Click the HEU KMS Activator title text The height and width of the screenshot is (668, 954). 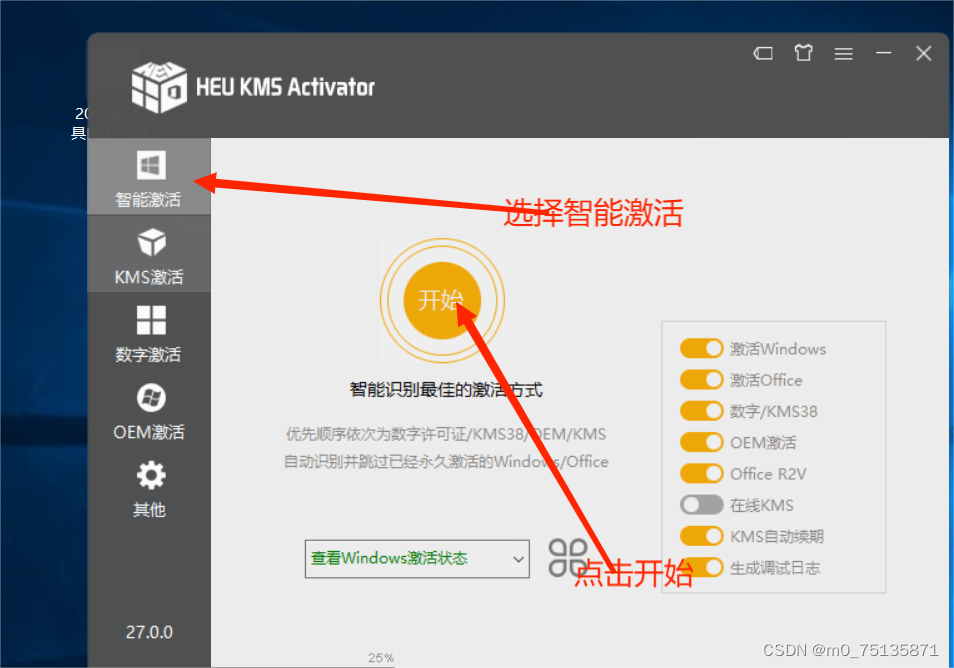(x=285, y=87)
